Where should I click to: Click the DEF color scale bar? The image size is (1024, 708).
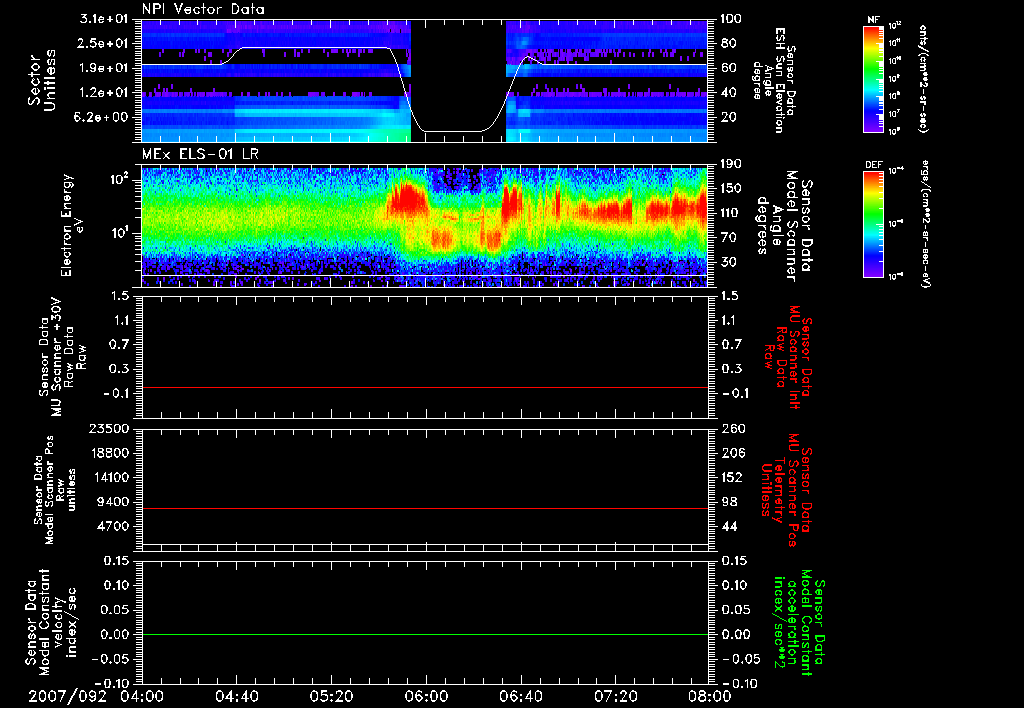tap(874, 224)
